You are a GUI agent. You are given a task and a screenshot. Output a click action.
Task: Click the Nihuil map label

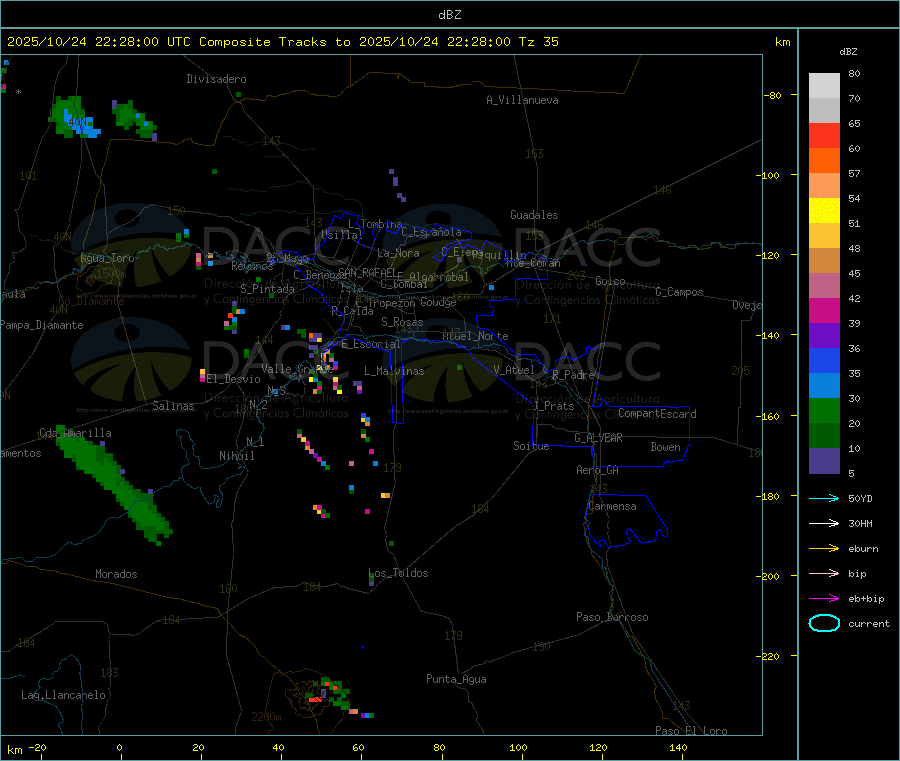(x=236, y=456)
